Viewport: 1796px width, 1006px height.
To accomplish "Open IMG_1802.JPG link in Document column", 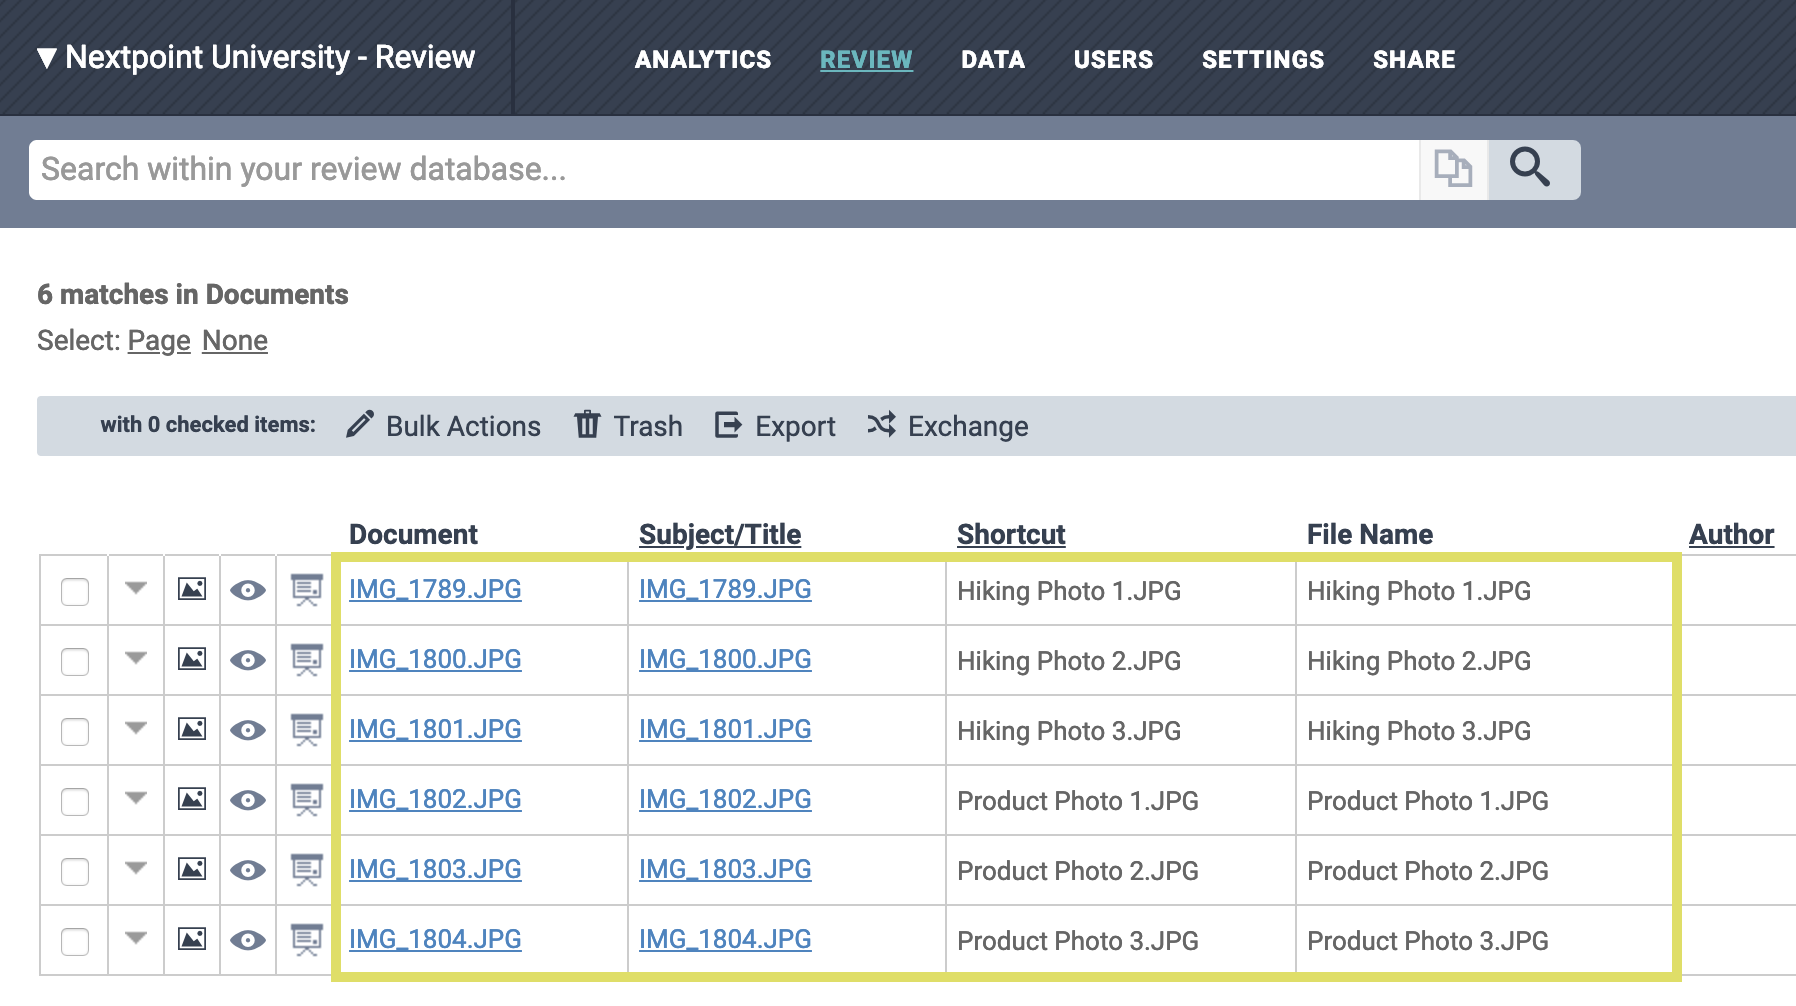I will point(435,800).
